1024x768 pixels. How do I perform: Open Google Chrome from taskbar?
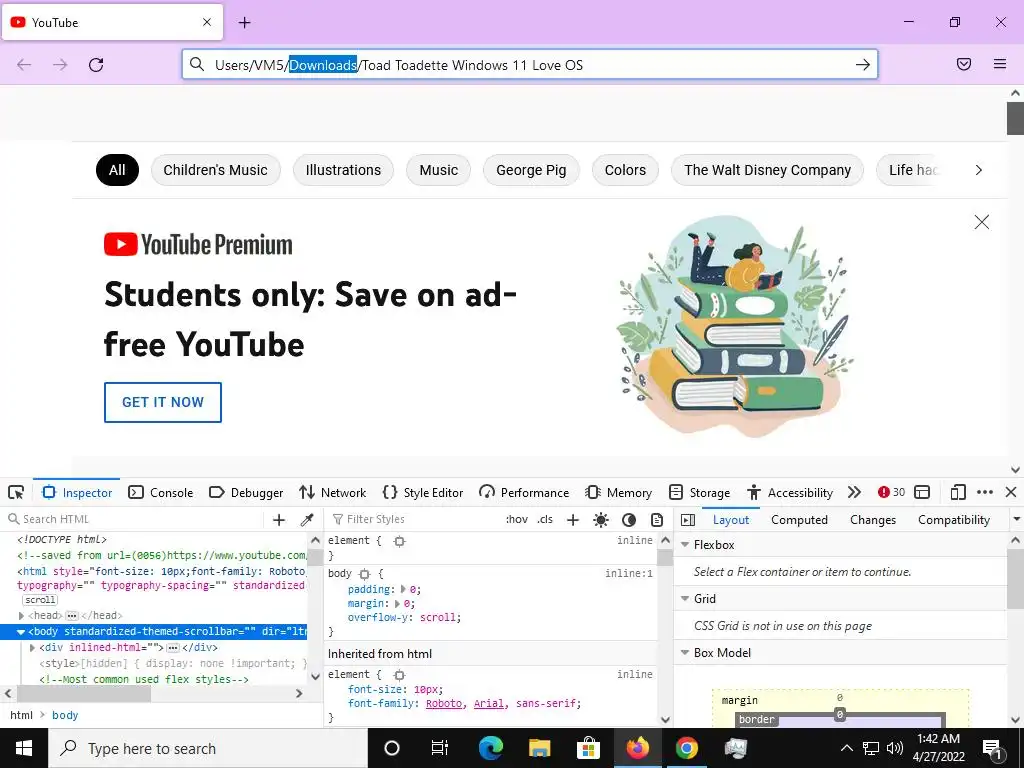click(x=686, y=748)
